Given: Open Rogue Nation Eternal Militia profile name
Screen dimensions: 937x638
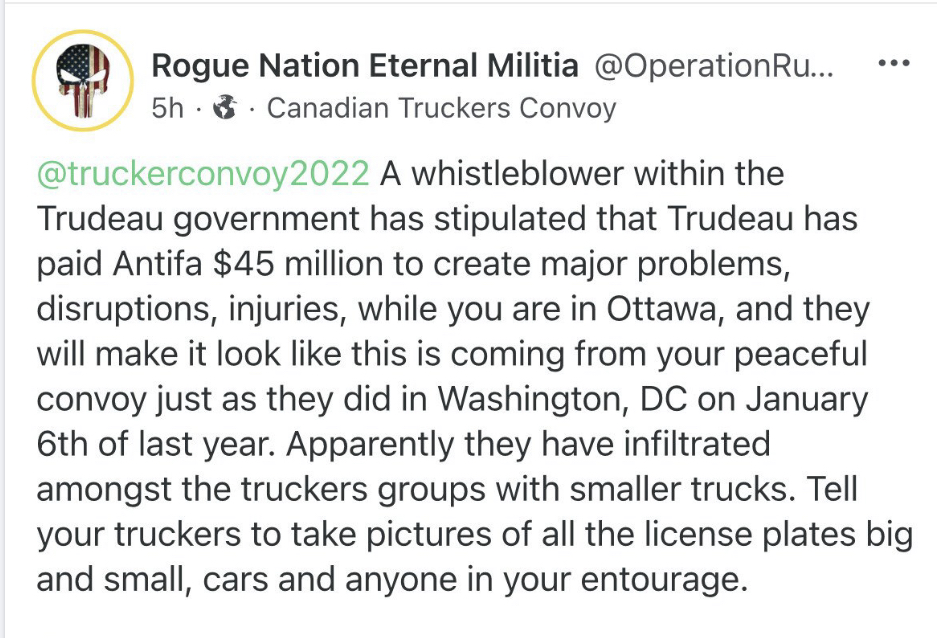Looking at the screenshot, I should 365,66.
